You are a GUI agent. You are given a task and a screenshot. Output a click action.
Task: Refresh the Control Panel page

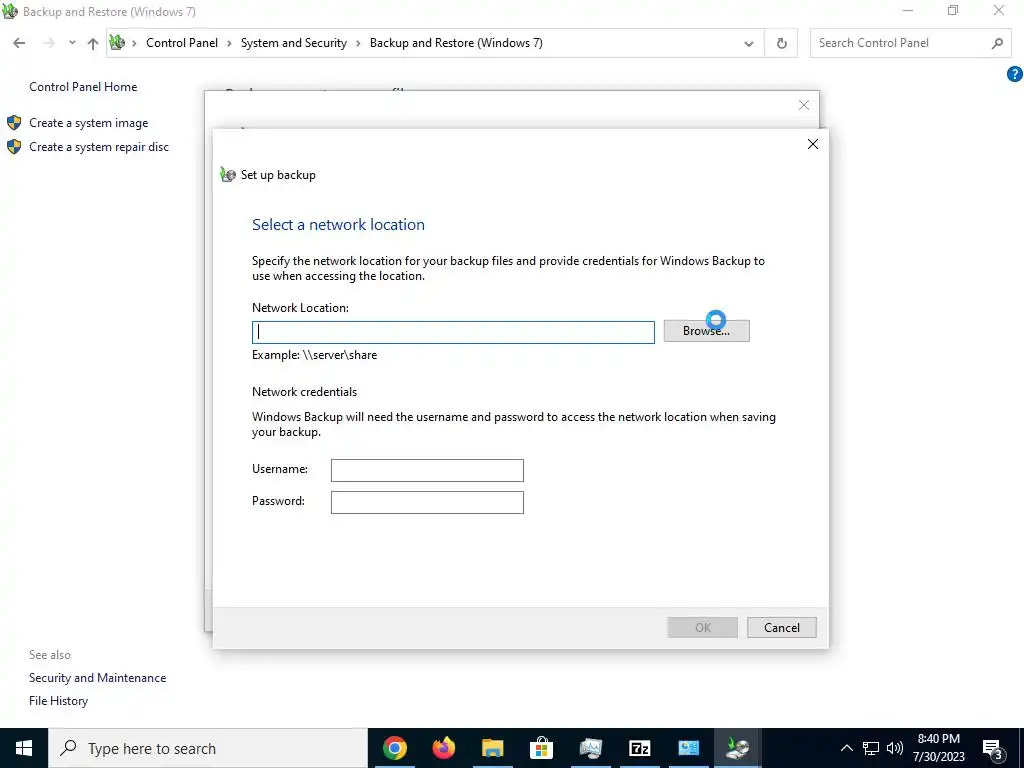tap(781, 44)
